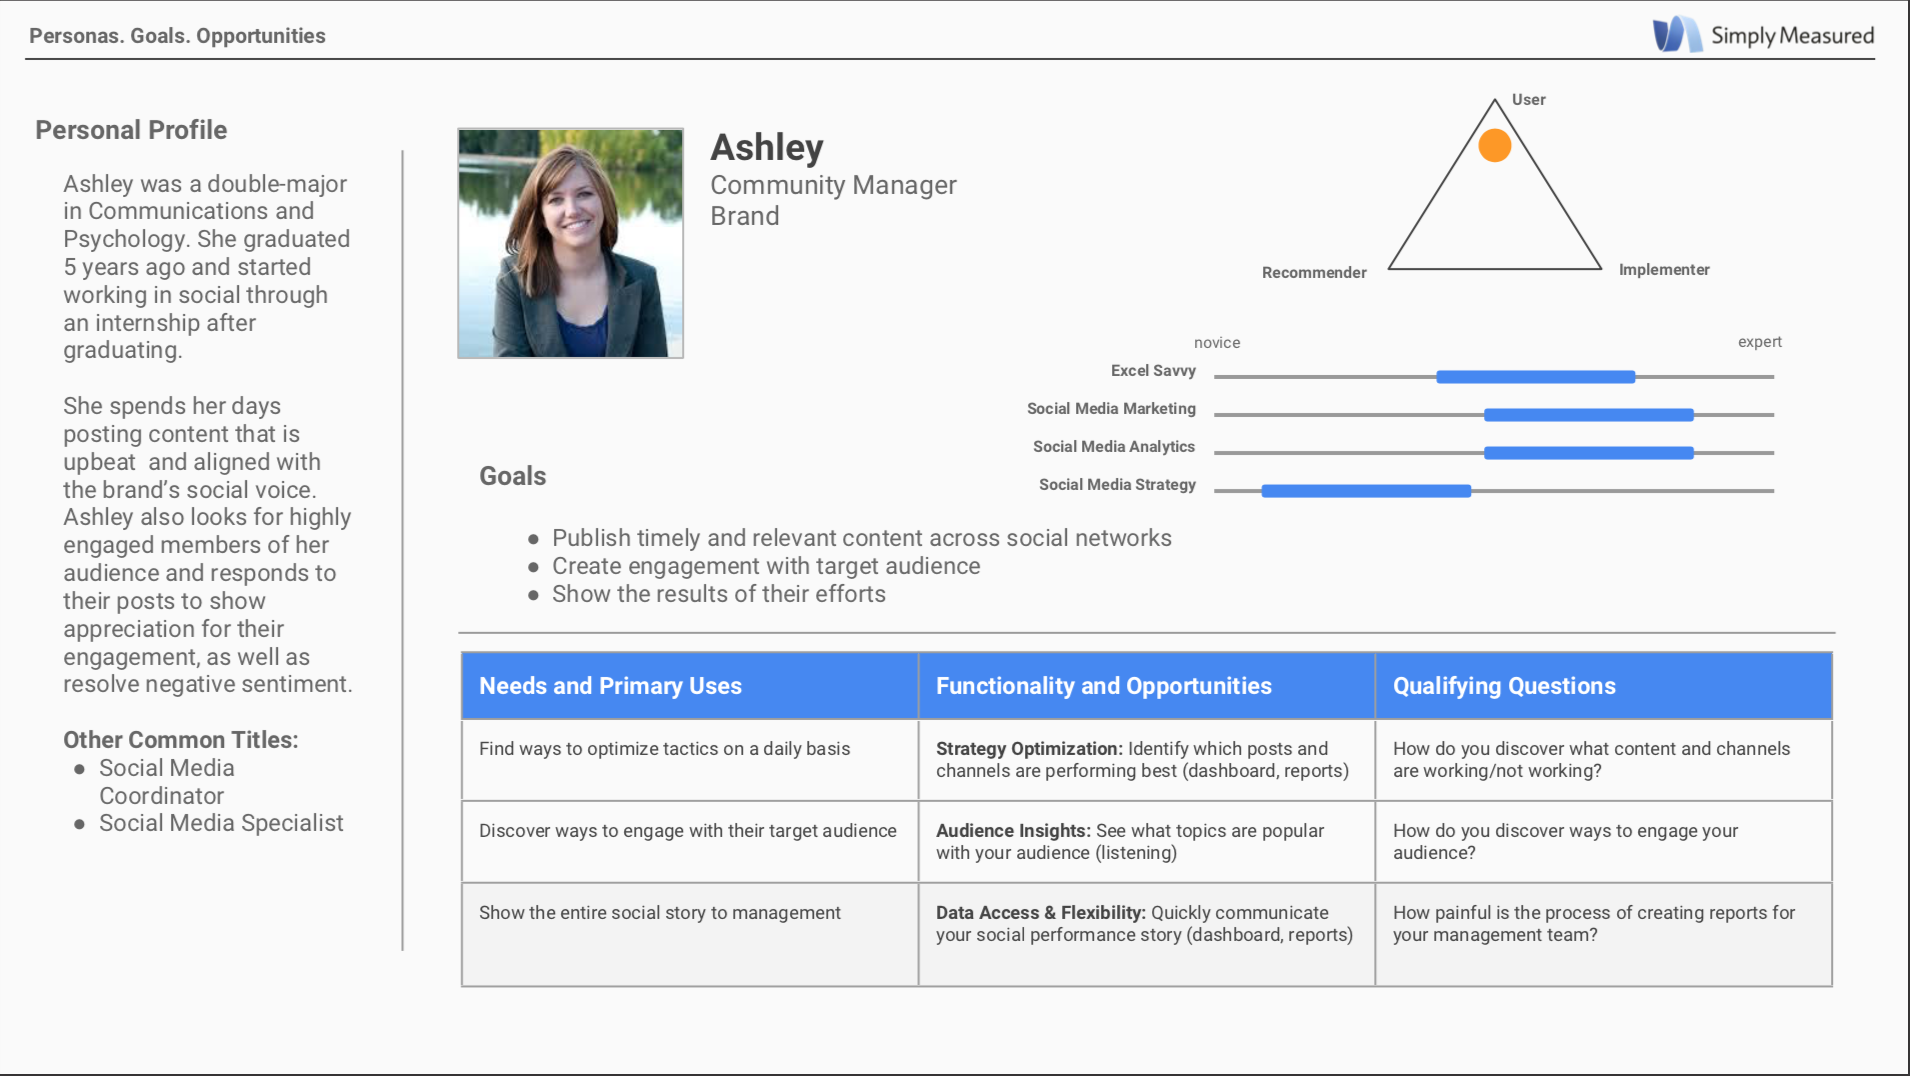The image size is (1910, 1076).
Task: Click the paragraph starting 'Ashley was a double-major'
Action: point(207,267)
